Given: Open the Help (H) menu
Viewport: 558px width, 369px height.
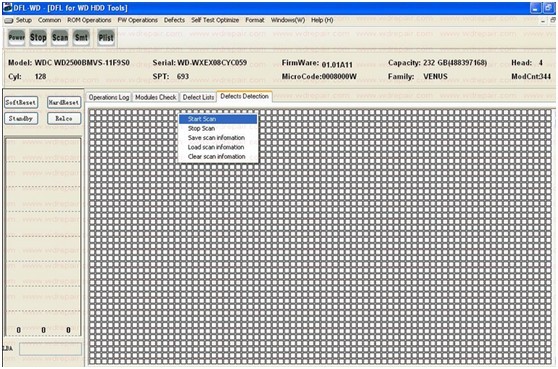Looking at the screenshot, I should (x=322, y=20).
